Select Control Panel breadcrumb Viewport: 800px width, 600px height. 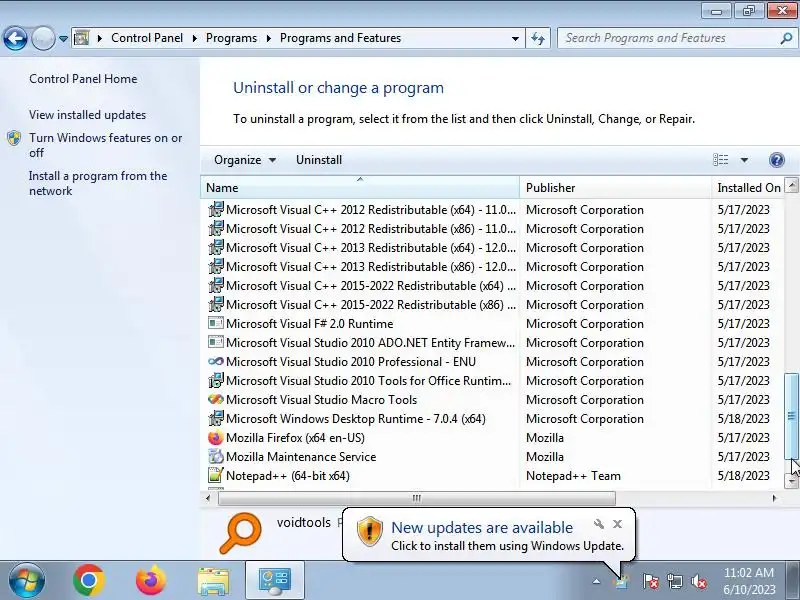pos(147,38)
